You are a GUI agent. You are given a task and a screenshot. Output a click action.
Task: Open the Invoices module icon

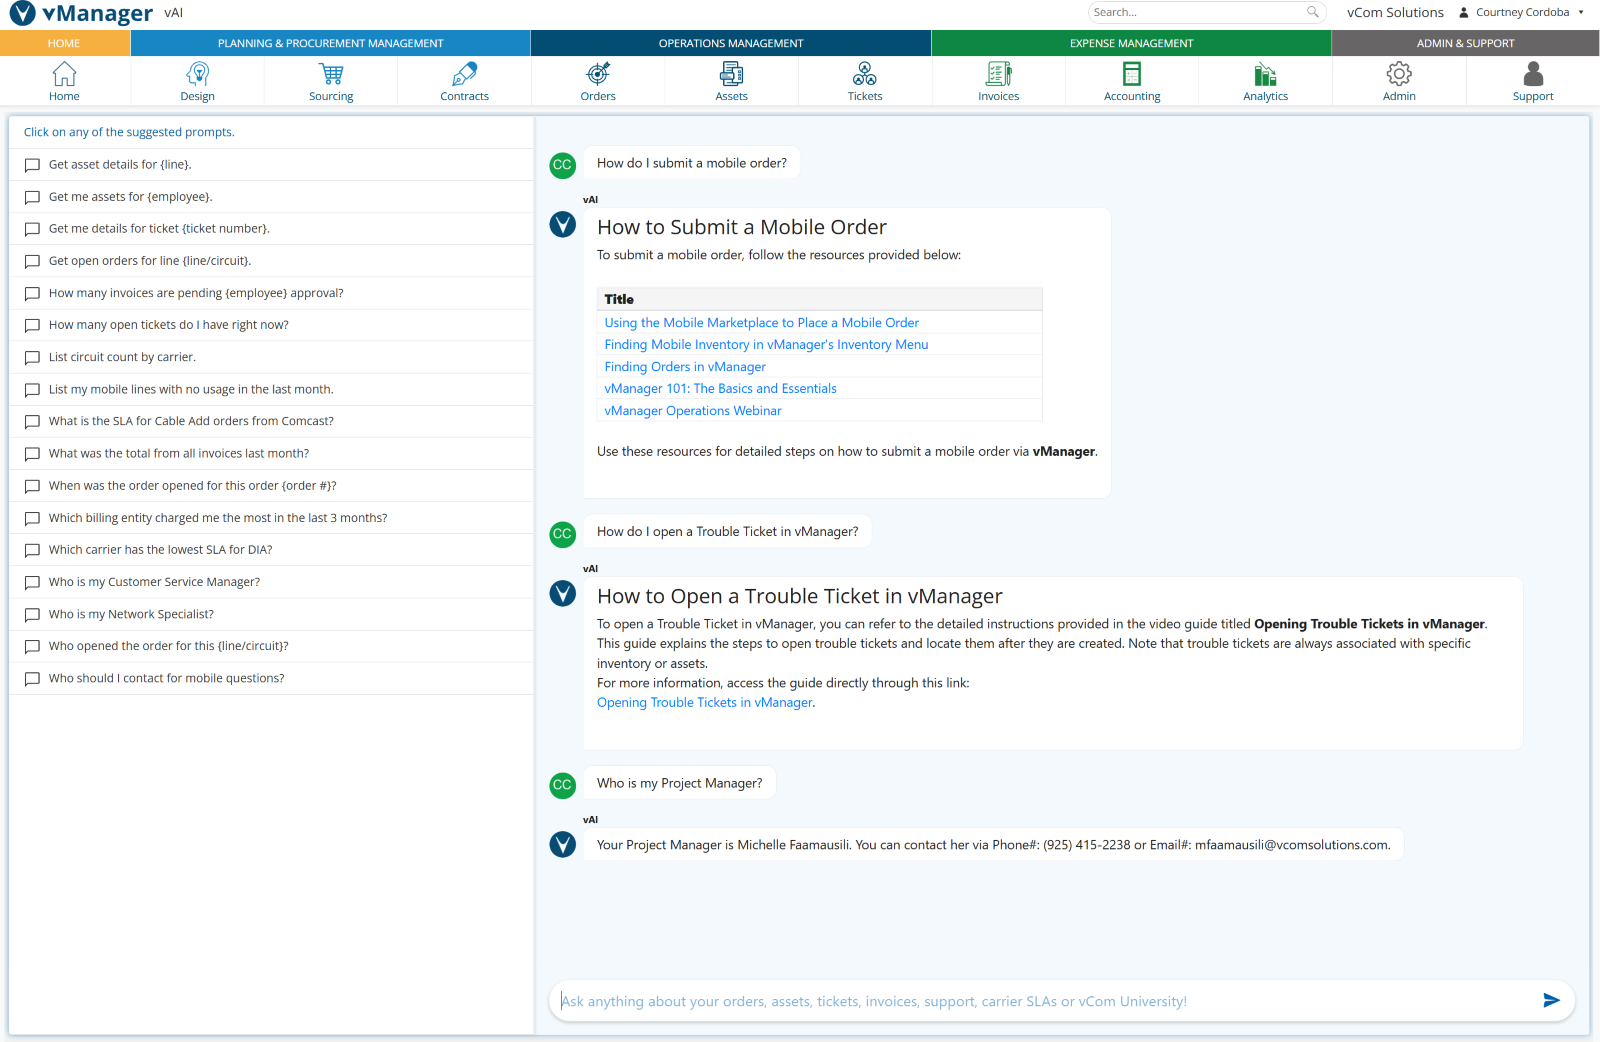998,75
